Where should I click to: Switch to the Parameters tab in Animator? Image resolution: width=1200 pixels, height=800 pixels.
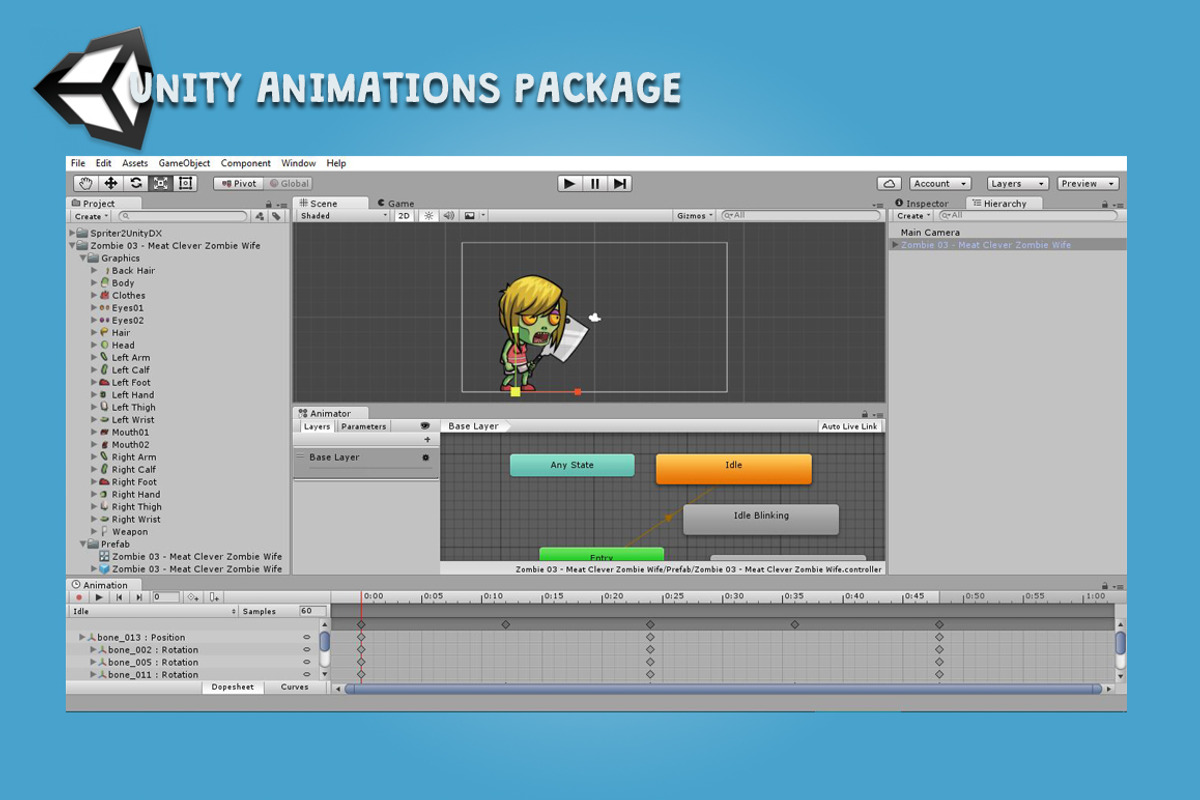(x=363, y=426)
